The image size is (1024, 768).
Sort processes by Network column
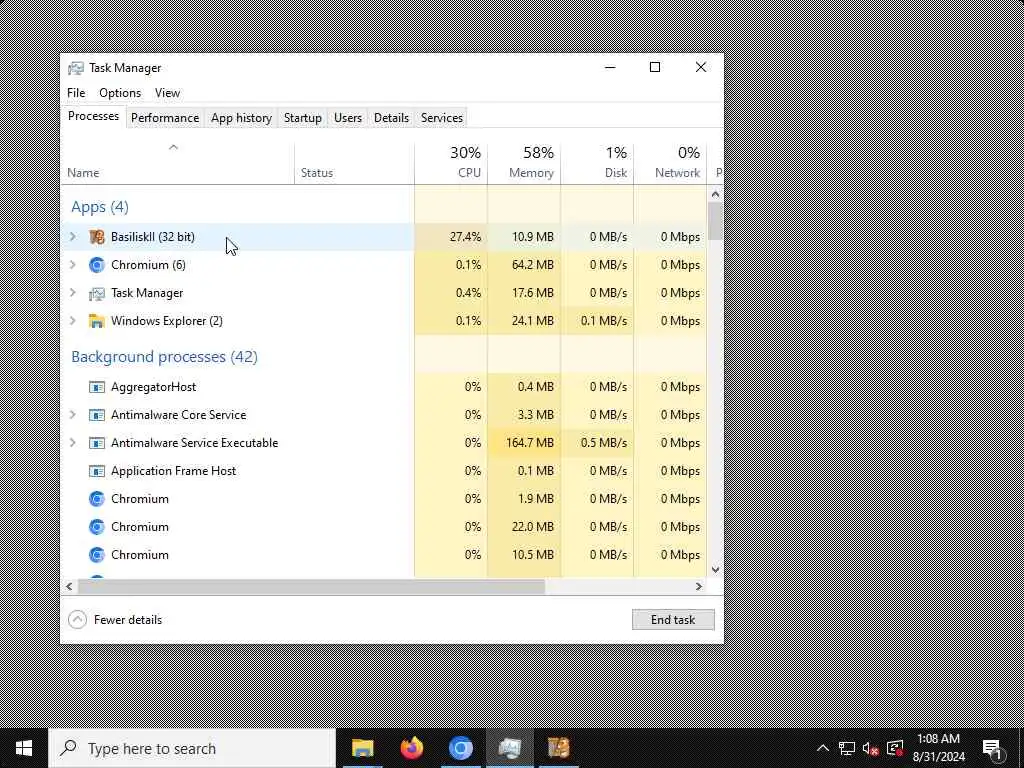[x=671, y=163]
